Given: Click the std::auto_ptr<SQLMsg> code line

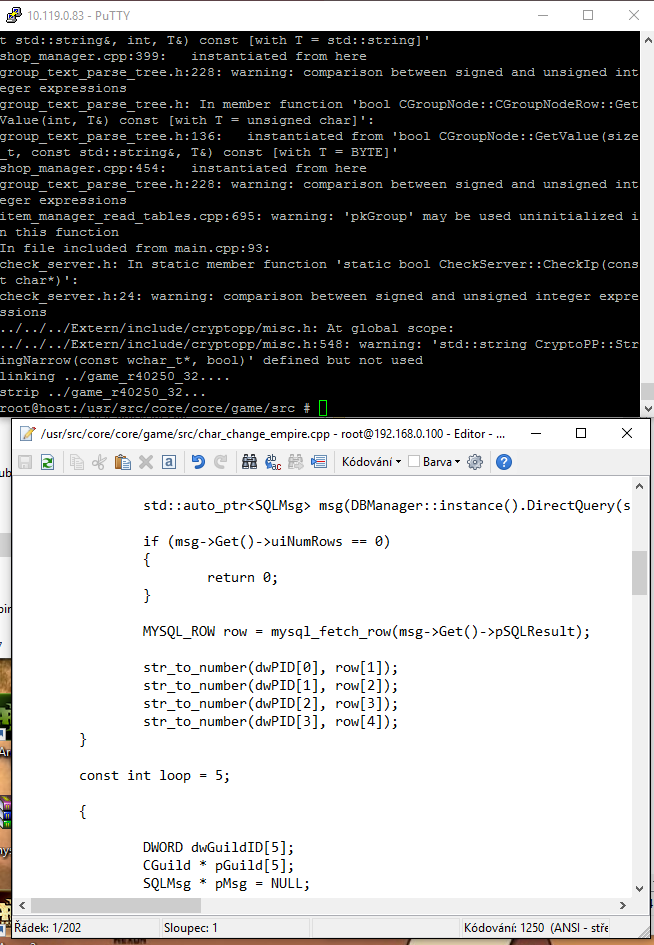Looking at the screenshot, I should coord(386,506).
